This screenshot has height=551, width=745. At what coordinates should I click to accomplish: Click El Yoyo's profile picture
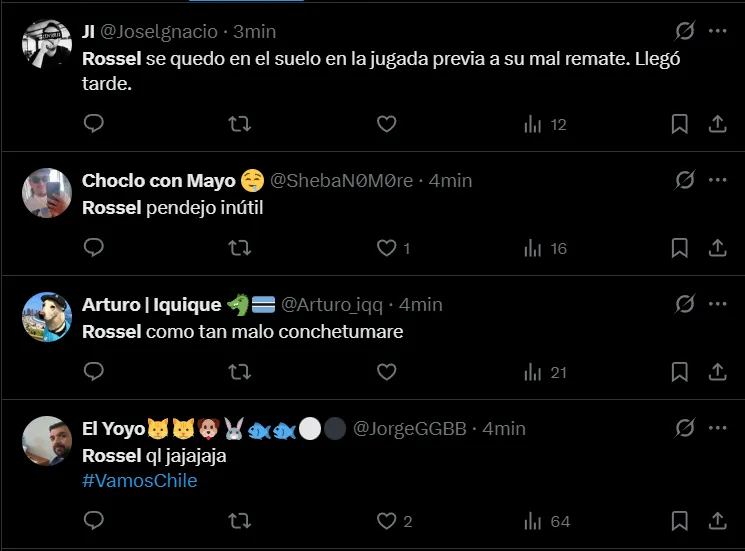point(45,441)
